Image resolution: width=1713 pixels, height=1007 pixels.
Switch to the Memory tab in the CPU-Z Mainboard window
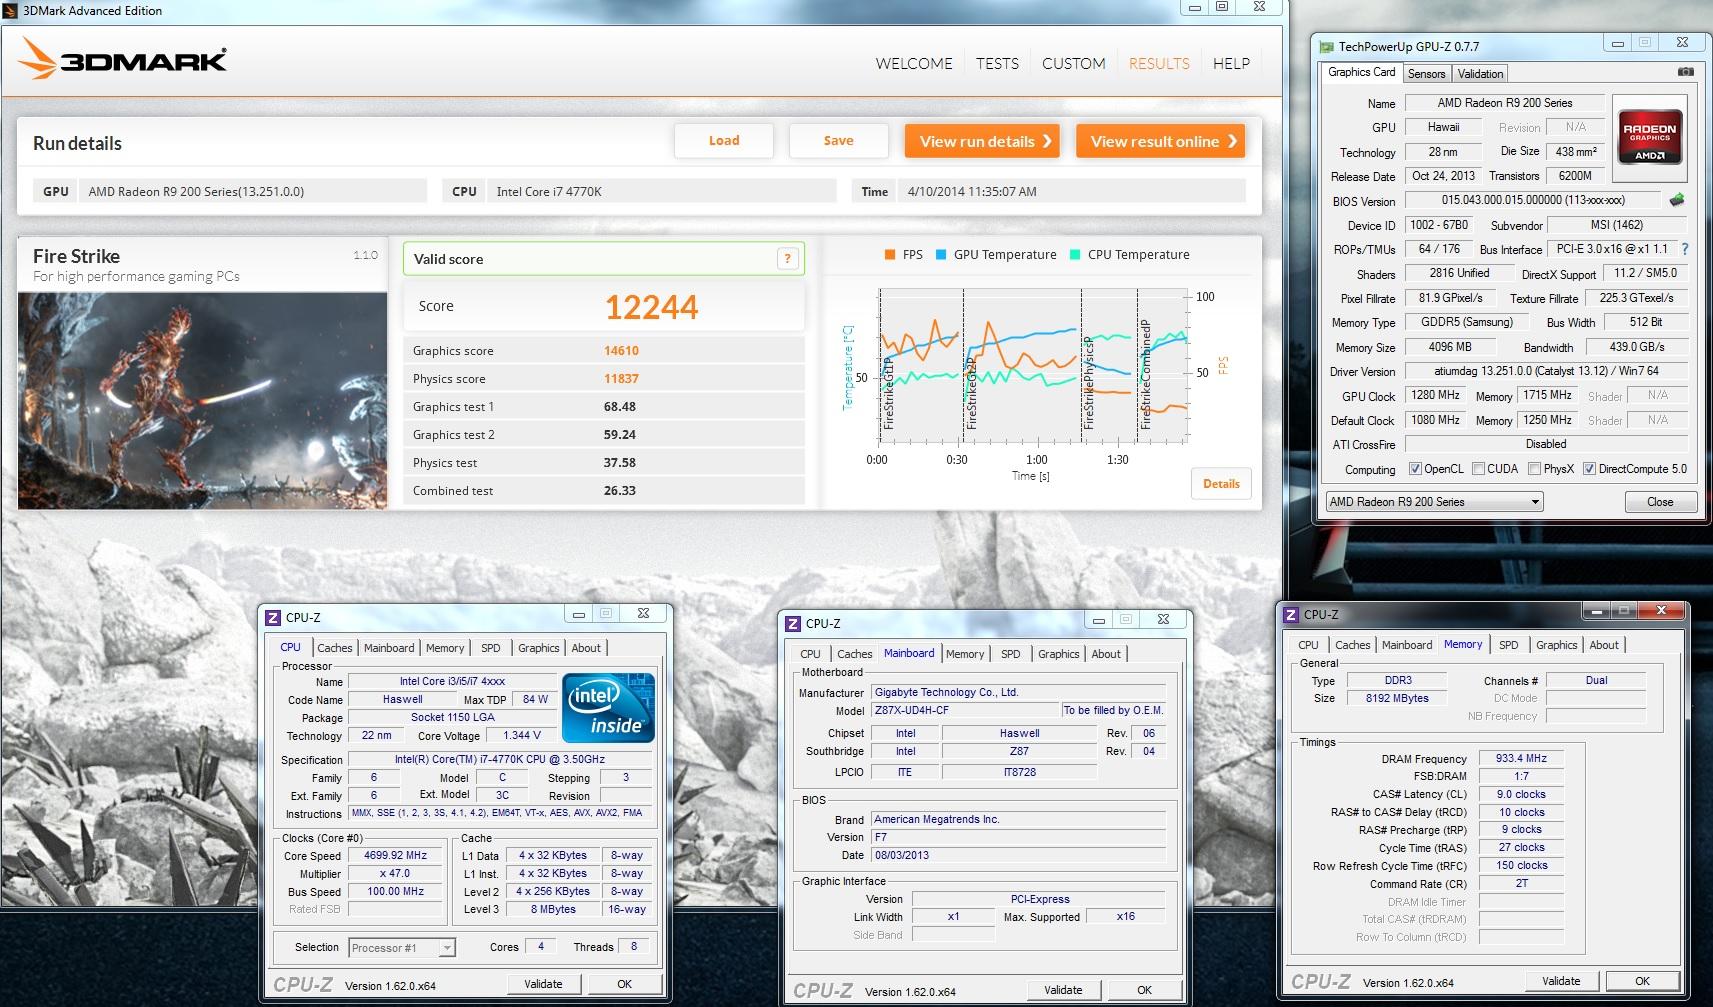965,654
